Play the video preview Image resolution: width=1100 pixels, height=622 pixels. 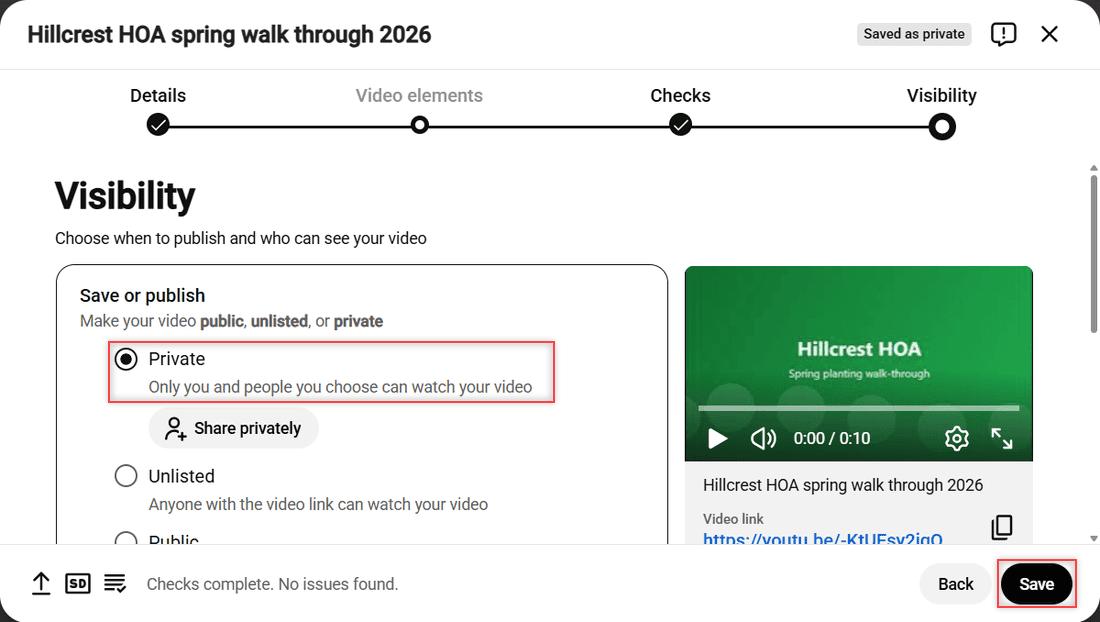[x=717, y=439]
